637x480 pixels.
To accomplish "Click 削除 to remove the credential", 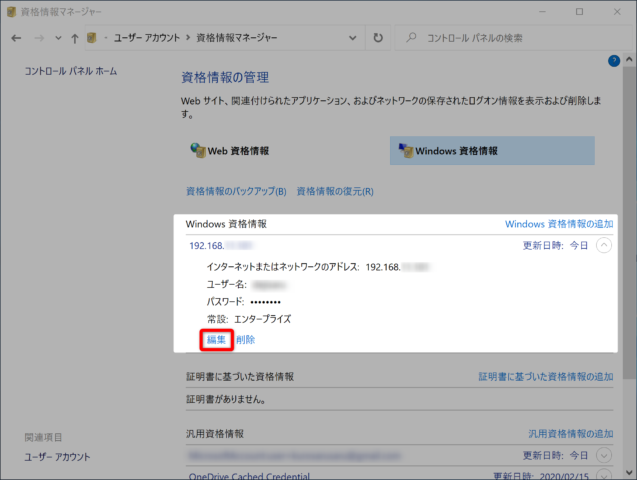I will coord(245,340).
